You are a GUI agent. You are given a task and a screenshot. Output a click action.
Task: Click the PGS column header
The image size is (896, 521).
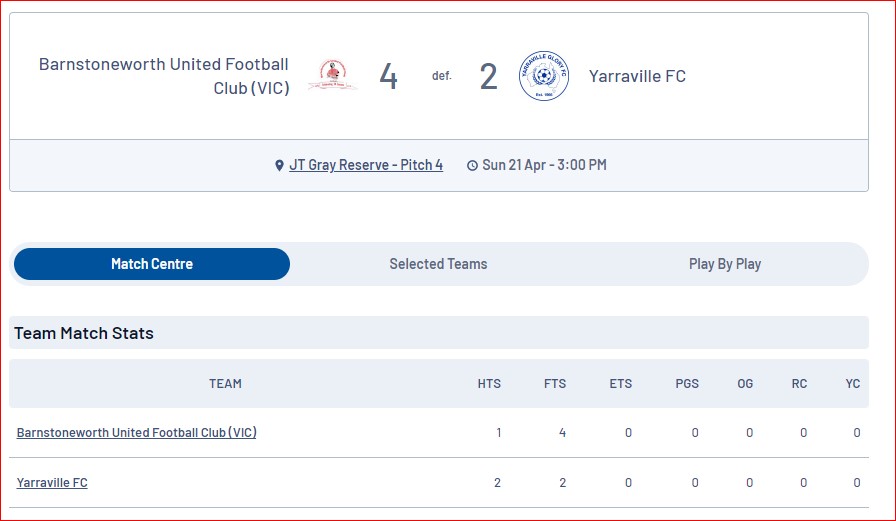coord(687,383)
